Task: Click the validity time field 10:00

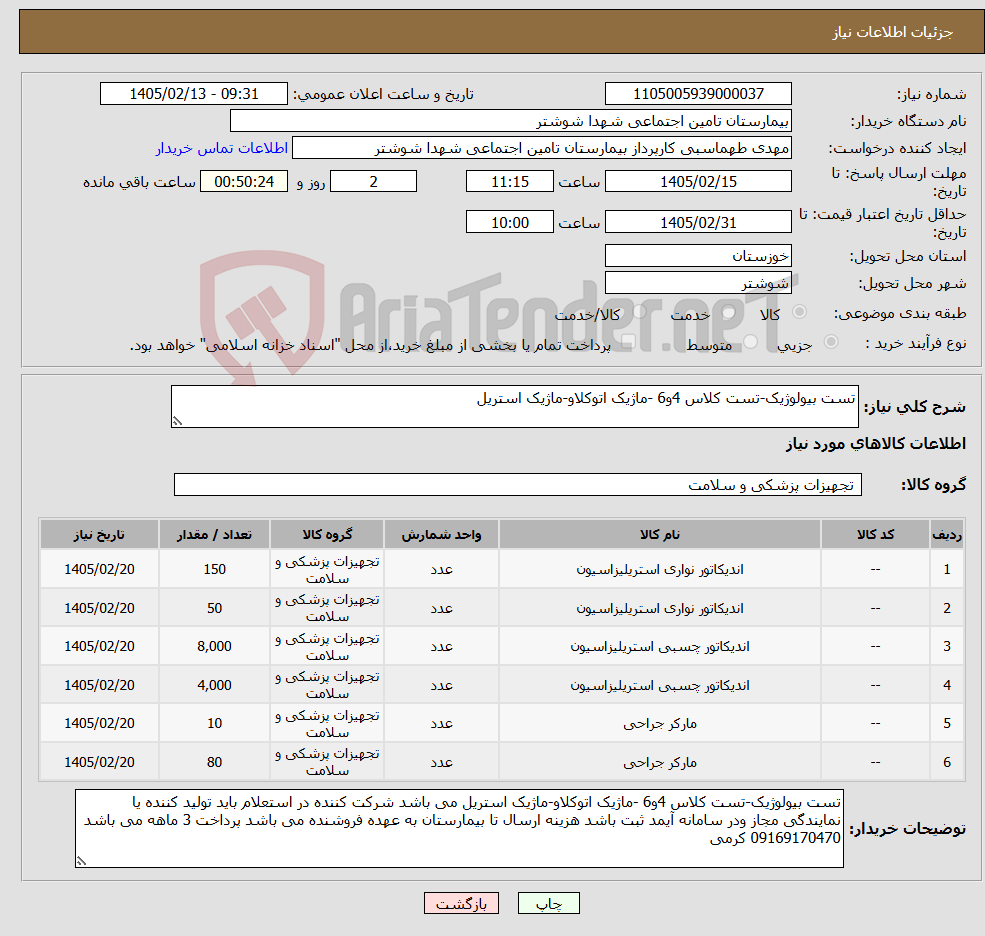Action: (x=509, y=222)
